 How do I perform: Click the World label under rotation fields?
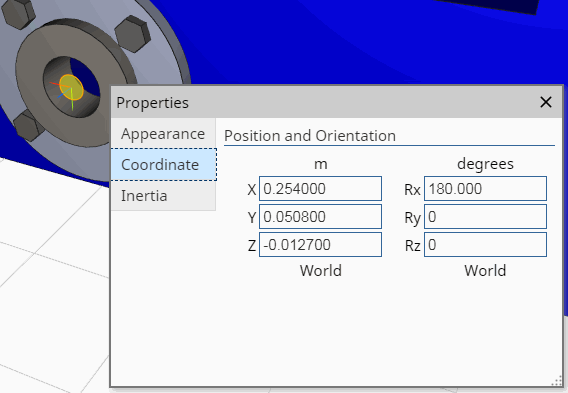(485, 271)
